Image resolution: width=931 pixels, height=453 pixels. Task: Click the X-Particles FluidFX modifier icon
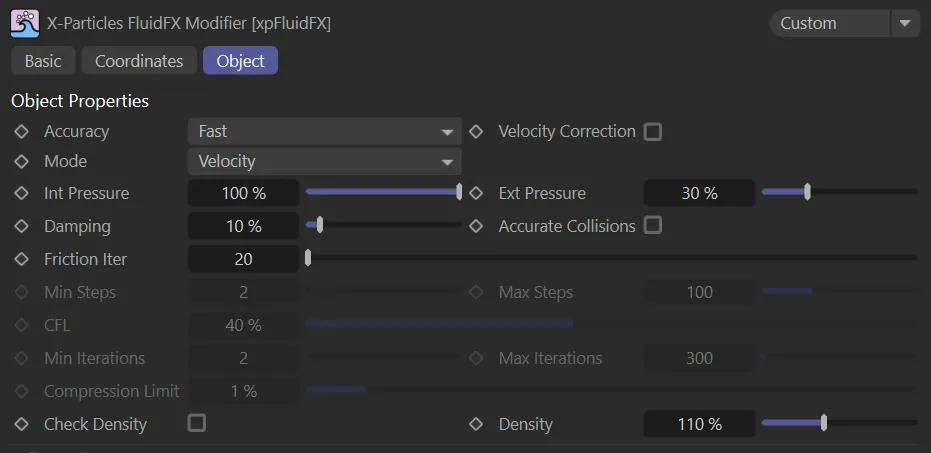(25, 22)
